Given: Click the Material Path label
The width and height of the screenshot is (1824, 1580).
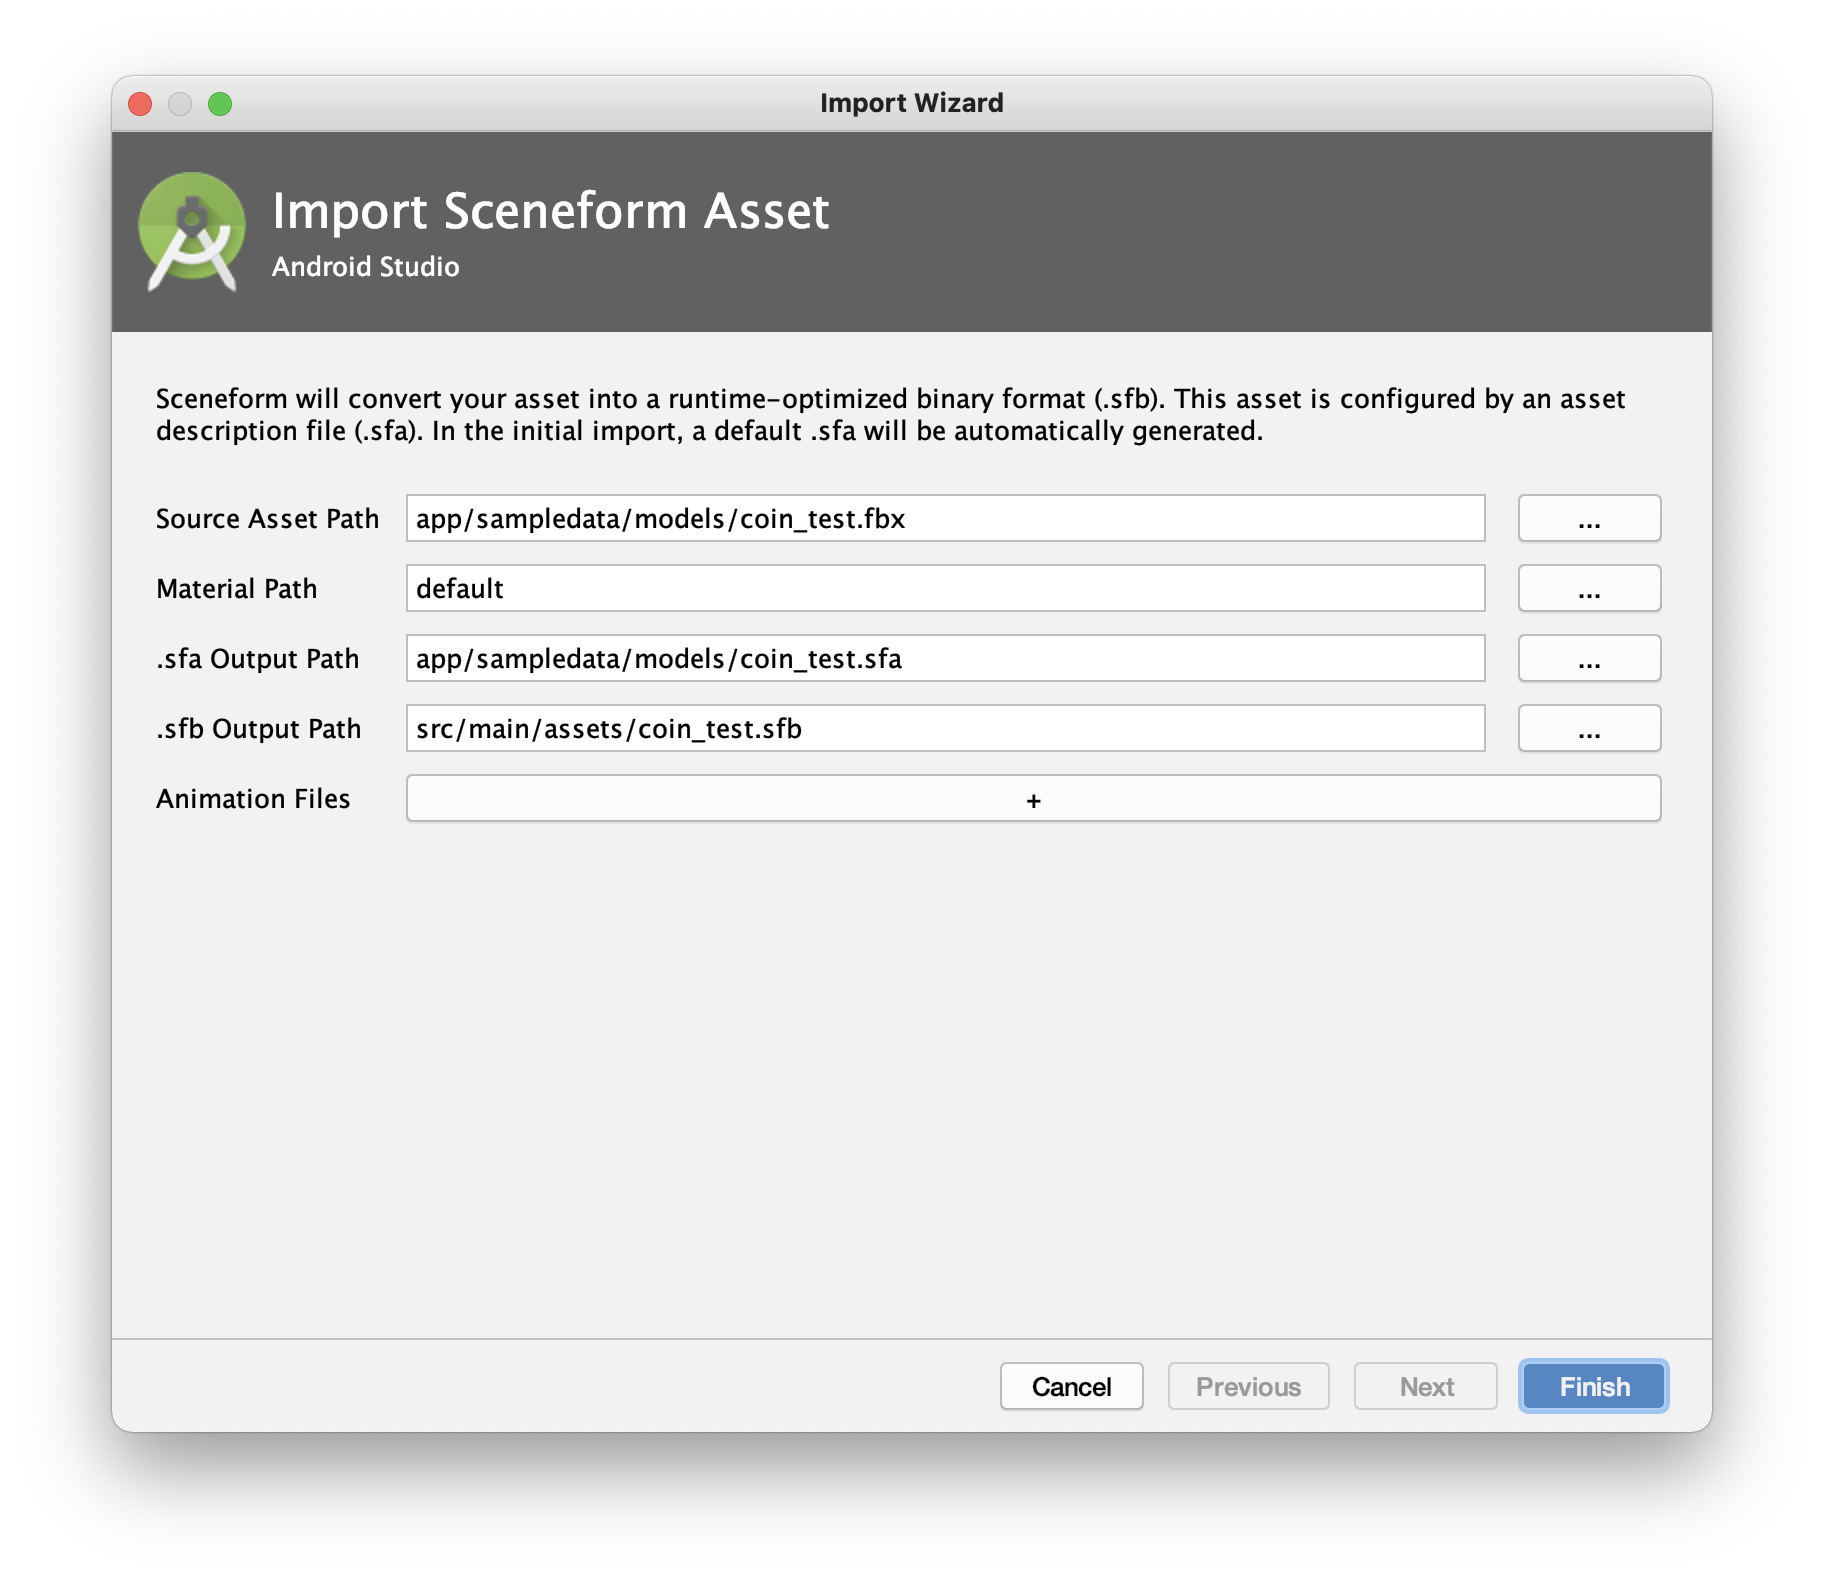Looking at the screenshot, I should pos(236,588).
